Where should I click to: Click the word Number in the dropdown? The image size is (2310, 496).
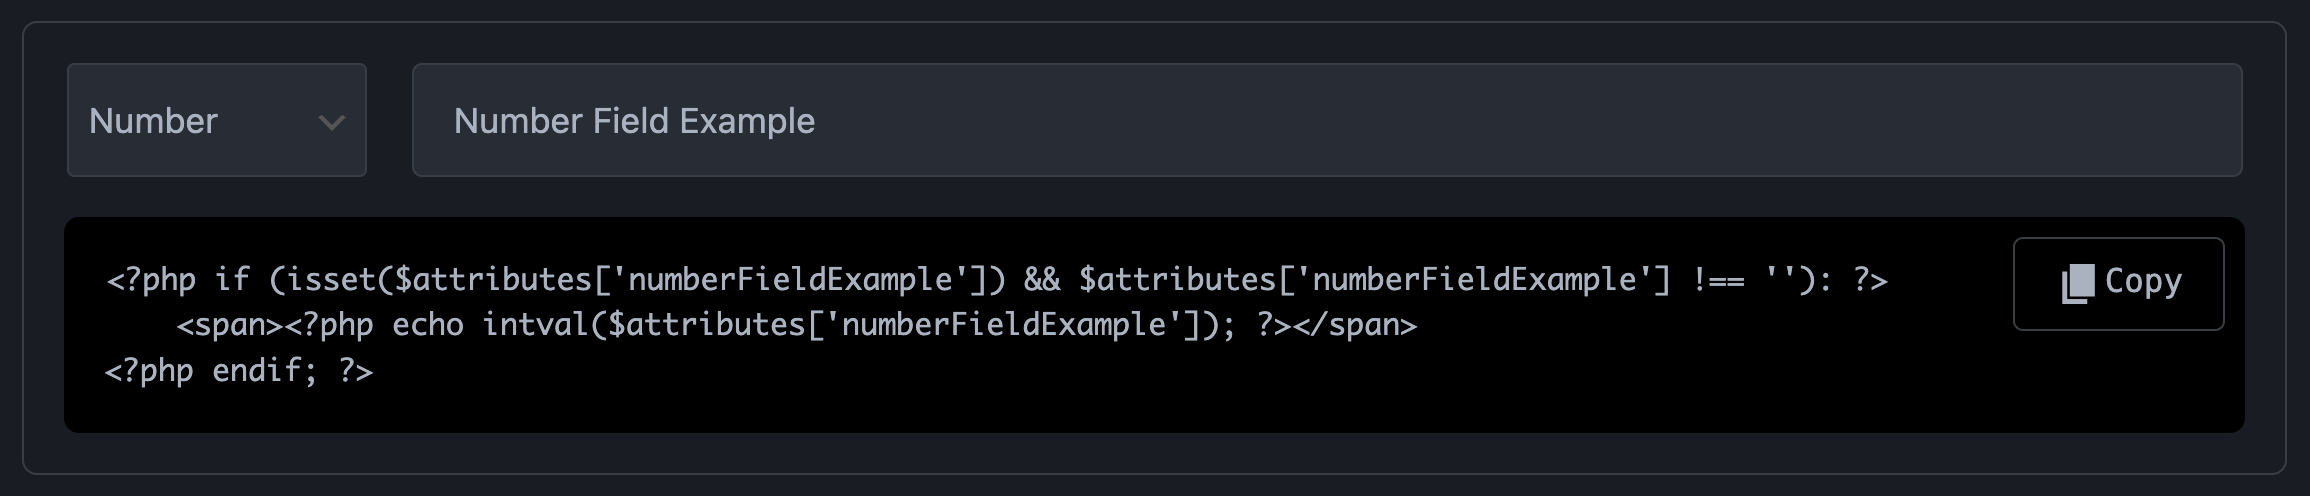pyautogui.click(x=153, y=121)
